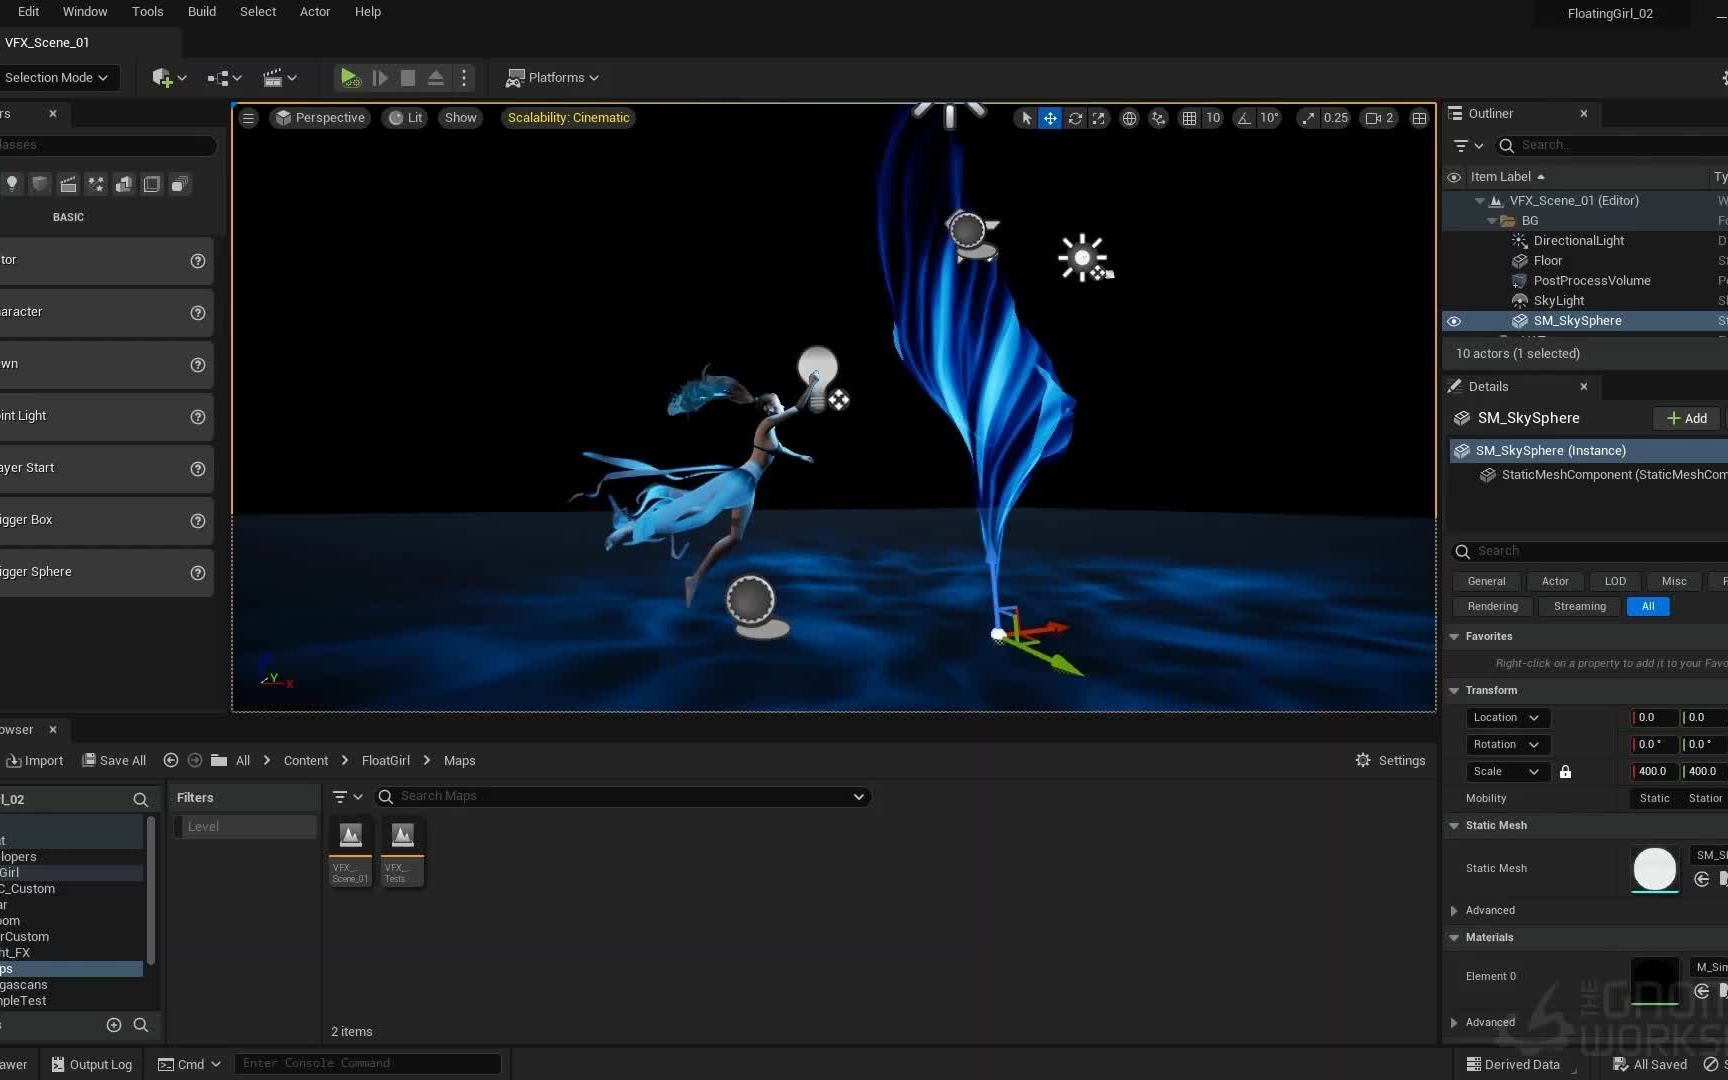Open the VFX_Scene_01 map thumbnail
This screenshot has height=1080, width=1728.
[350, 835]
